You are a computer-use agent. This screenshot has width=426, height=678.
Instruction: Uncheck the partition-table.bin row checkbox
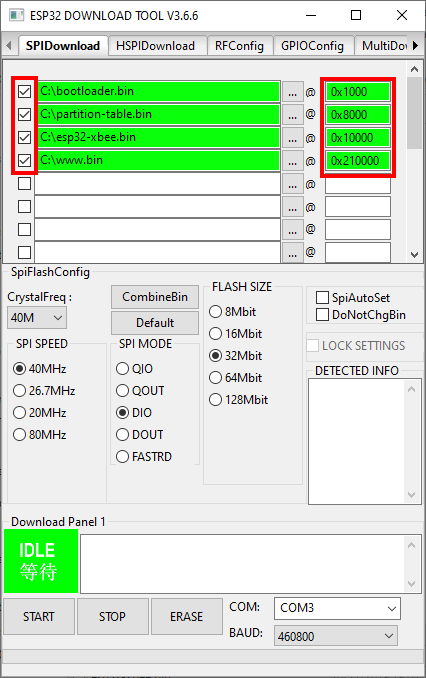[25, 115]
